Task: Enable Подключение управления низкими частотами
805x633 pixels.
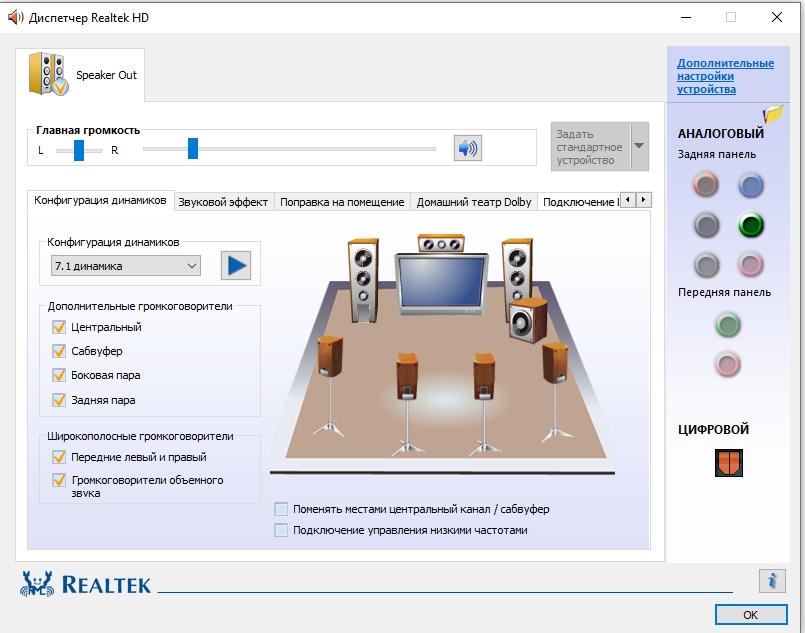Action: pos(281,530)
